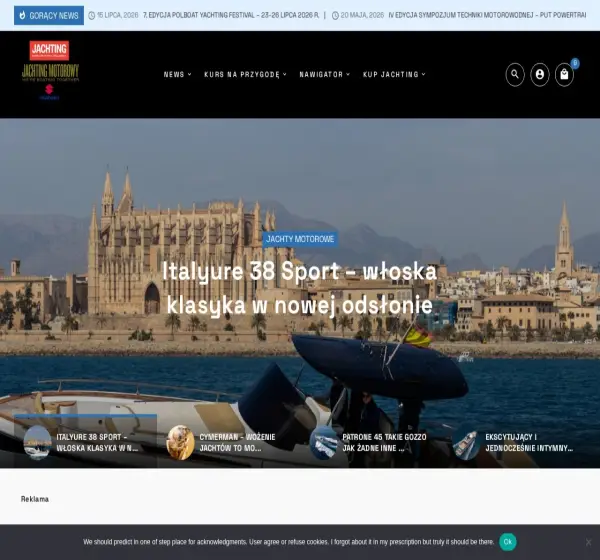Open Italyure 38 Sport hero headline
Image resolution: width=600 pixels, height=560 pixels.
[300, 288]
